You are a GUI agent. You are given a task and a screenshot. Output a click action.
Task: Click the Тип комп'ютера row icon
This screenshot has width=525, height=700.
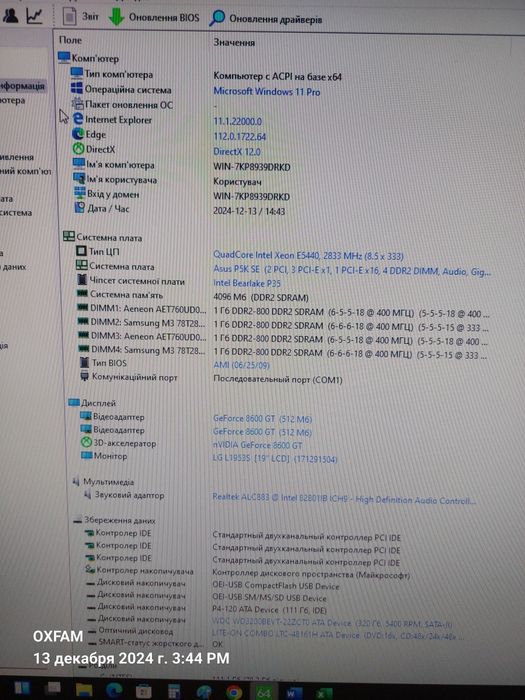pyautogui.click(x=76, y=73)
